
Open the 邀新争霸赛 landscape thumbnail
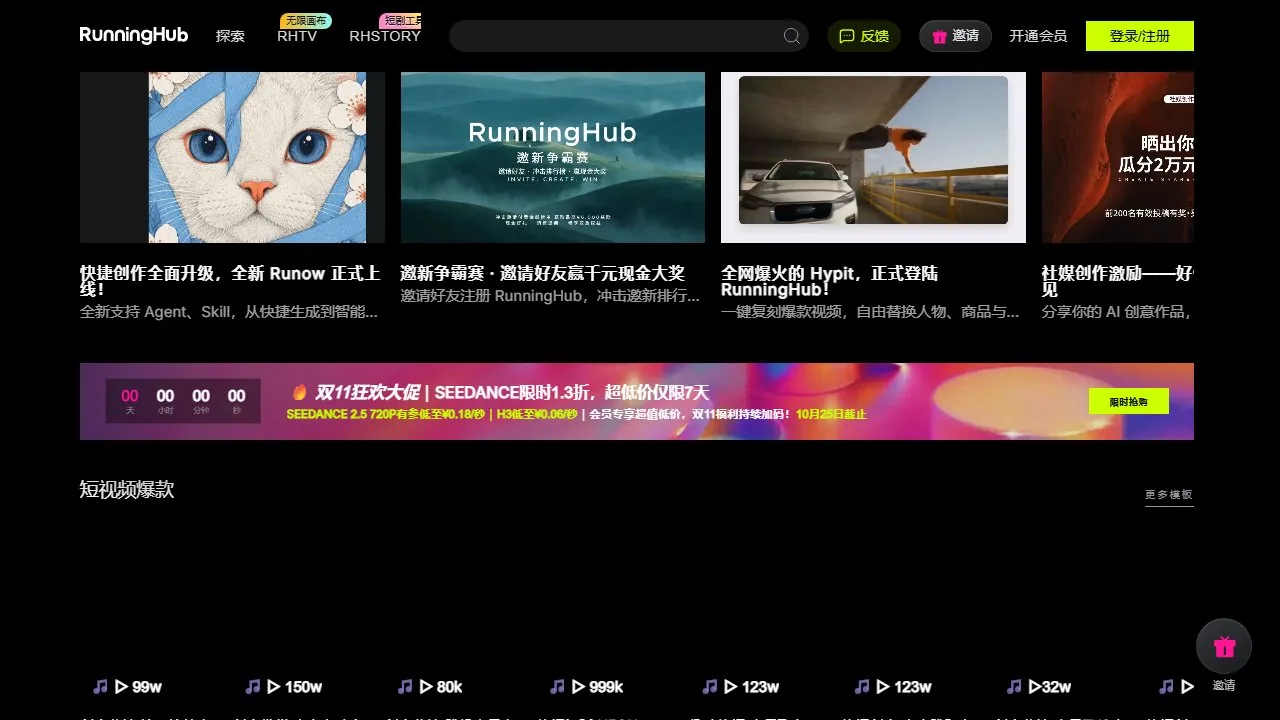553,157
